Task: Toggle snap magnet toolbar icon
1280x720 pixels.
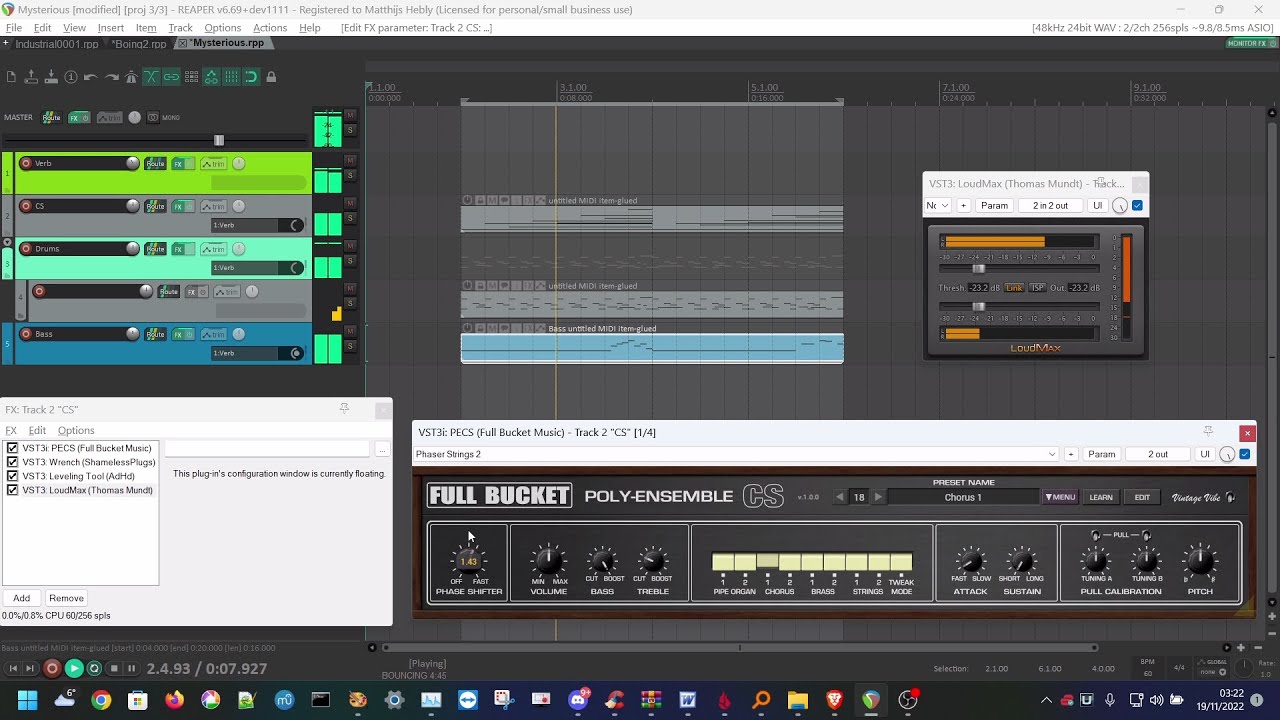Action: 251,77
